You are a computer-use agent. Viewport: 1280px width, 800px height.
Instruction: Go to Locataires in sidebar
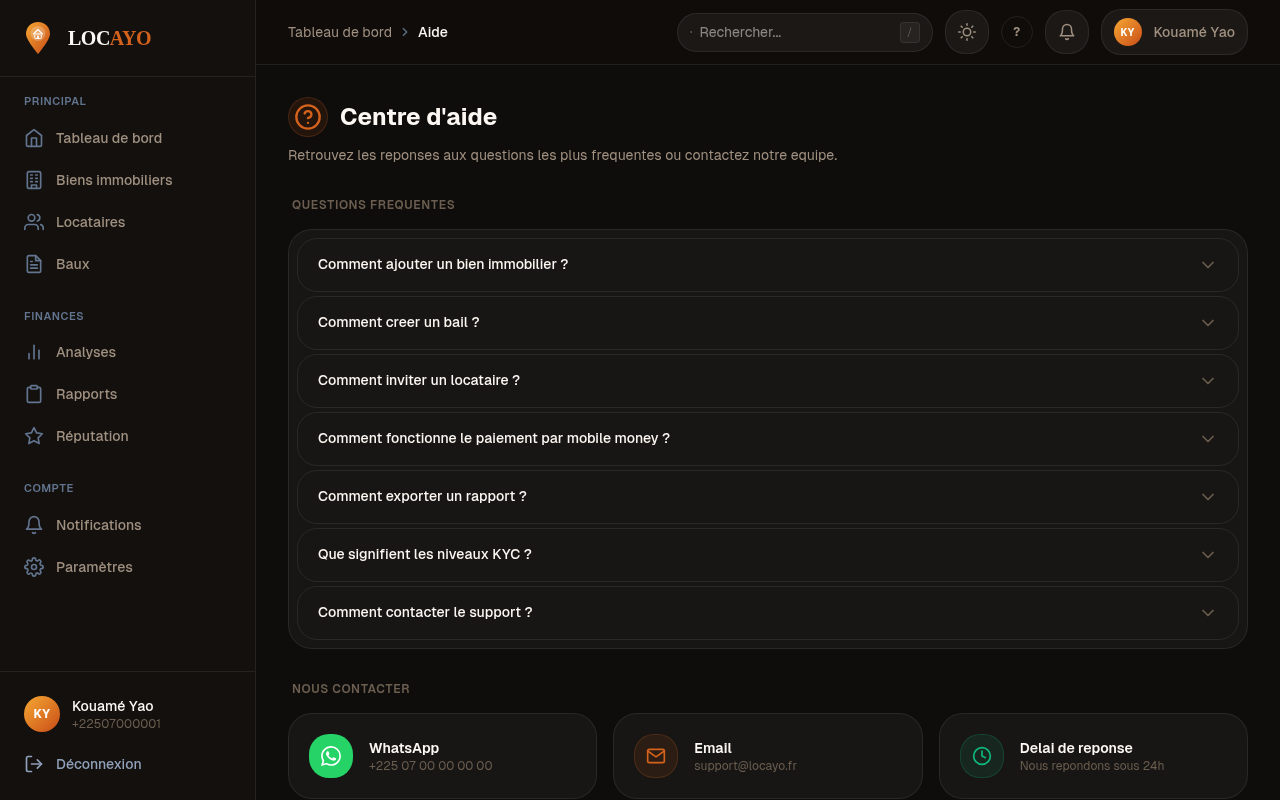click(x=90, y=222)
